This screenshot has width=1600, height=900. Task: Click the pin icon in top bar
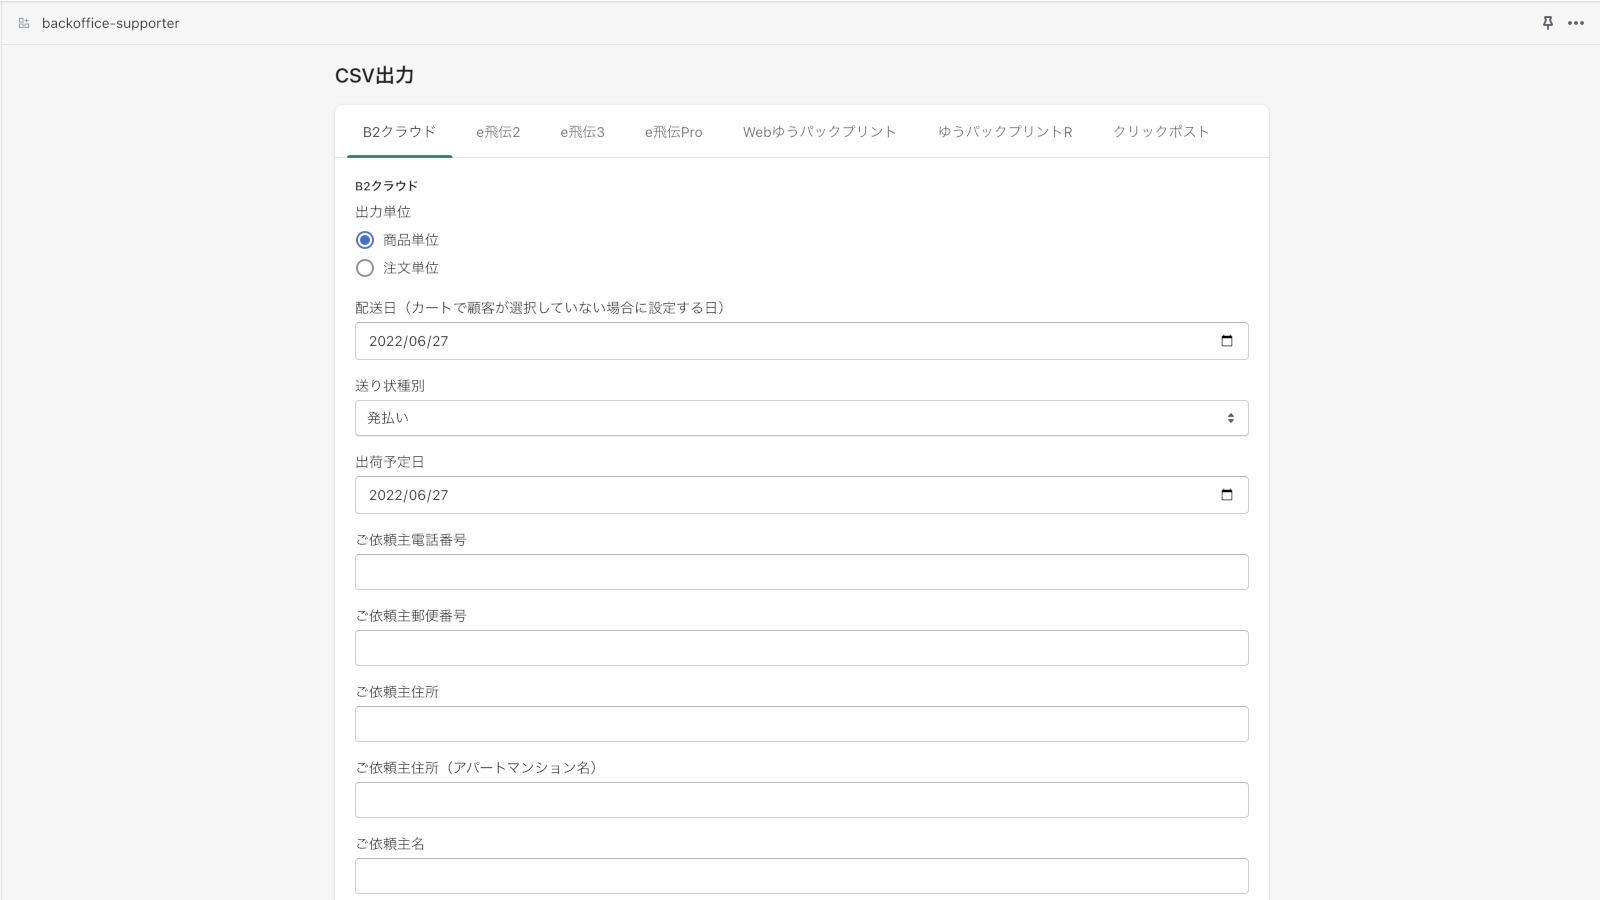point(1548,23)
